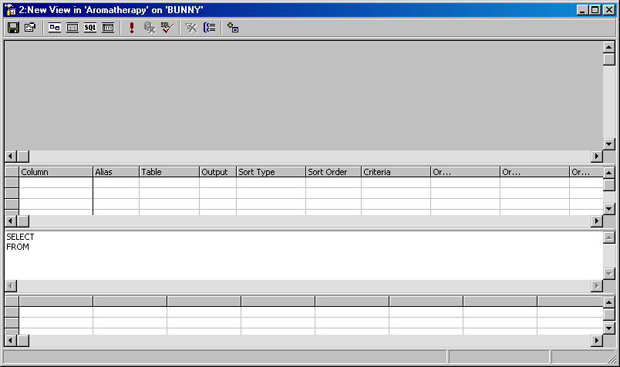Click the Save floppy disk icon
This screenshot has height=367, width=620.
[13, 28]
